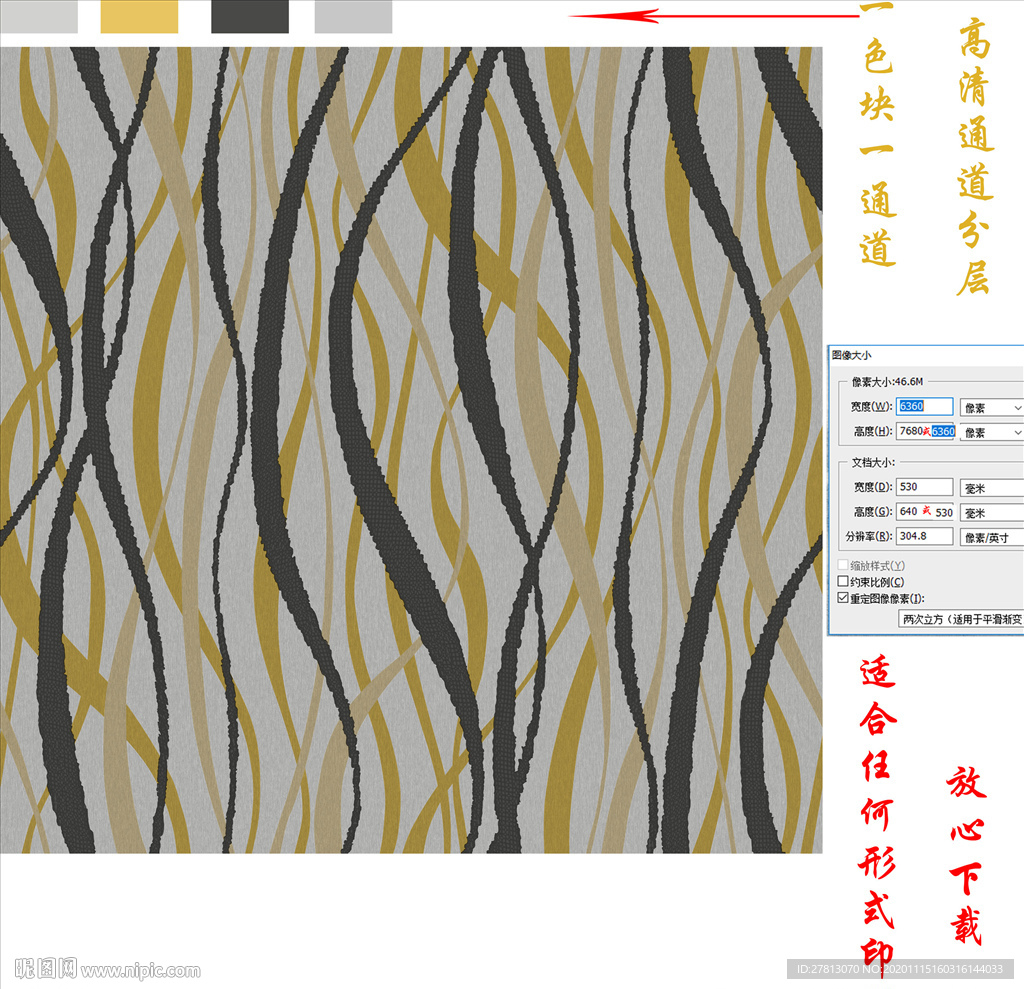The height and width of the screenshot is (989, 1024).
Task: Enable the 约束比例(C) checkbox
Action: 843,581
